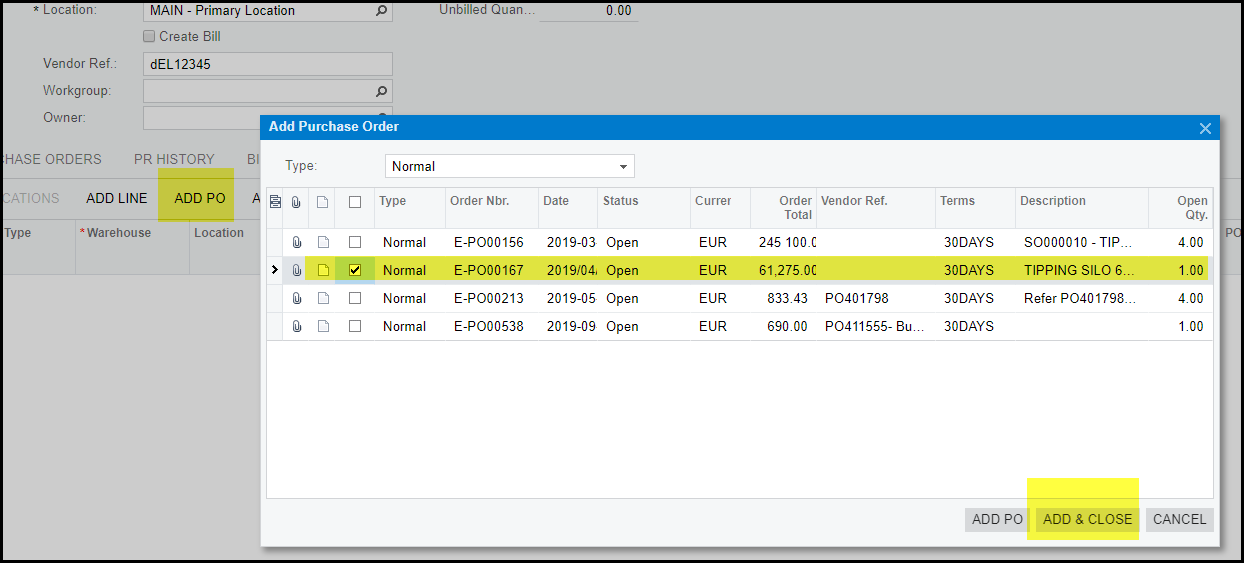Sort by Order Nbr. column header
1244x563 pixels.
click(x=480, y=201)
